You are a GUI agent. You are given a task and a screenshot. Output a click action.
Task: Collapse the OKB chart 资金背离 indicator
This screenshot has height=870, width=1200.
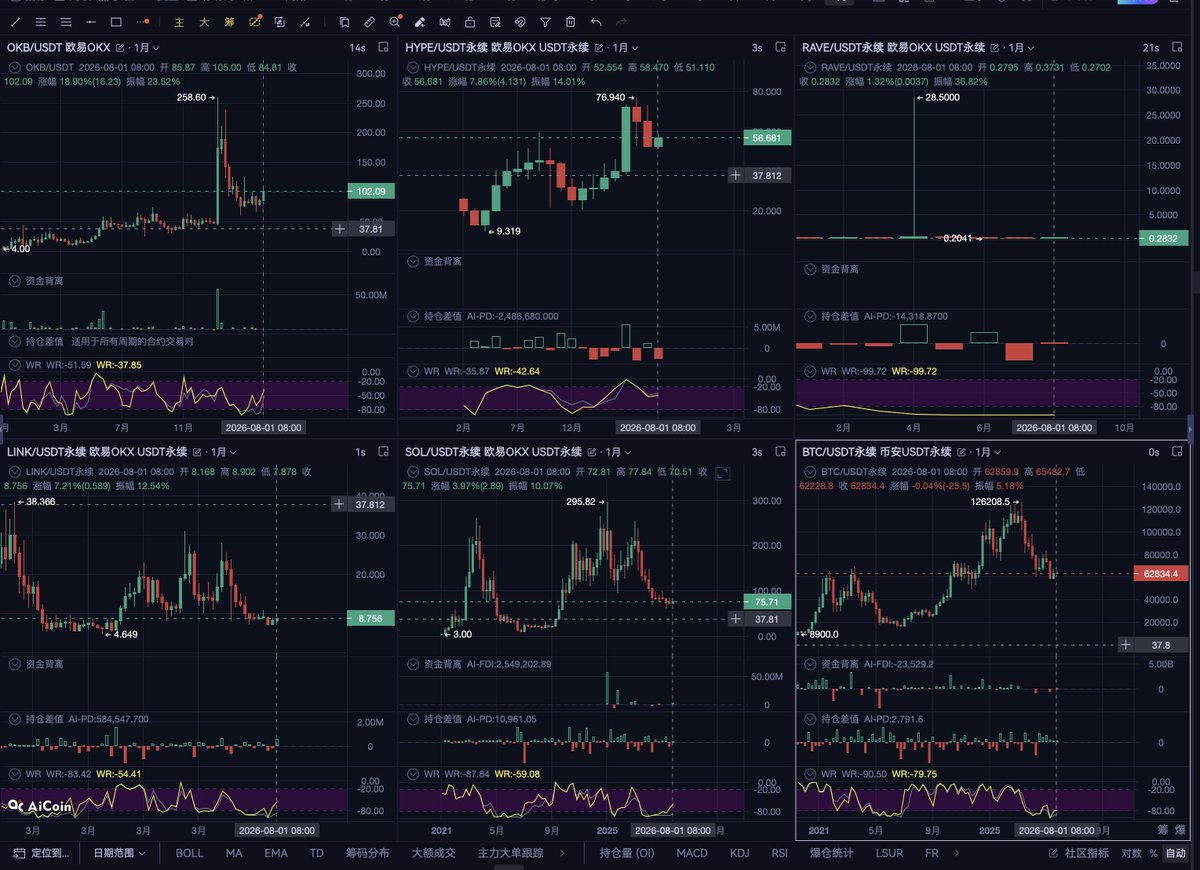click(x=15, y=282)
